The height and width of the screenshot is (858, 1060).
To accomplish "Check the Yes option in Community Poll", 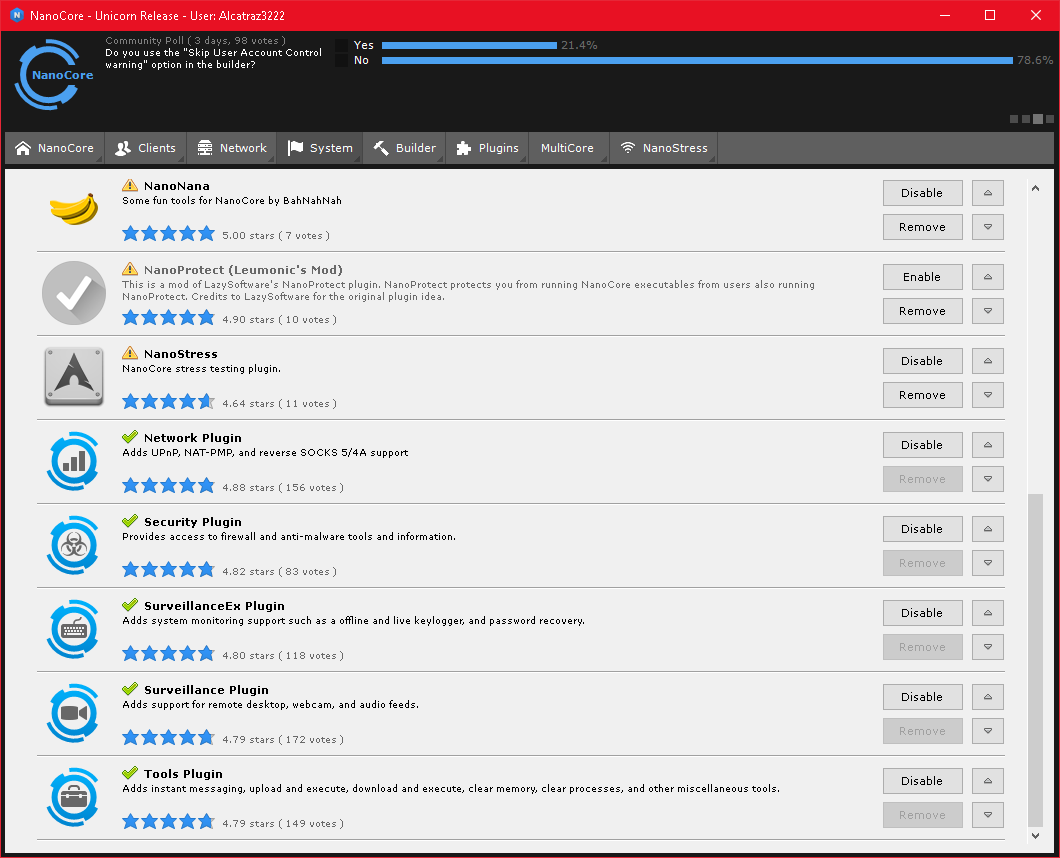I will point(342,46).
